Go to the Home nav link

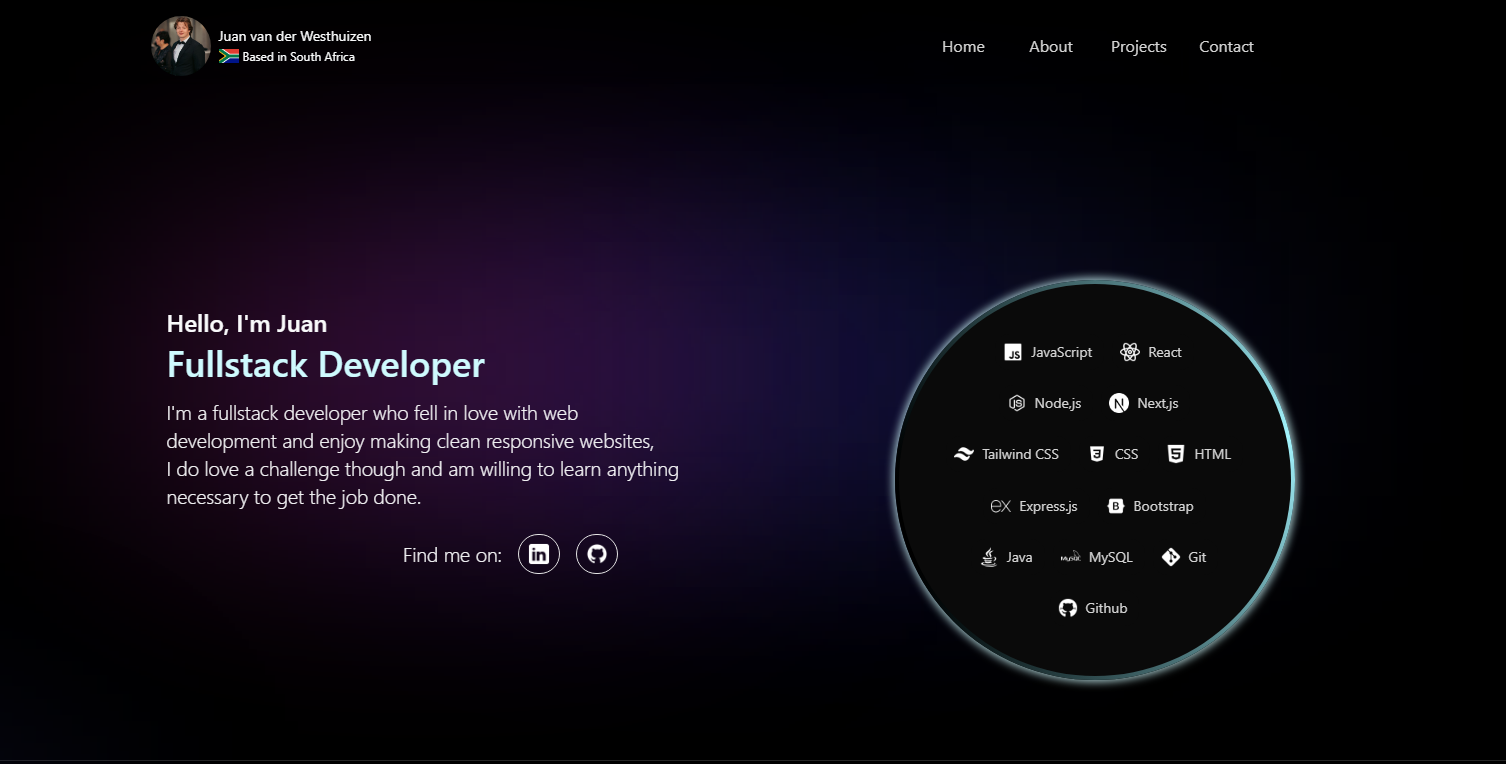click(x=963, y=47)
